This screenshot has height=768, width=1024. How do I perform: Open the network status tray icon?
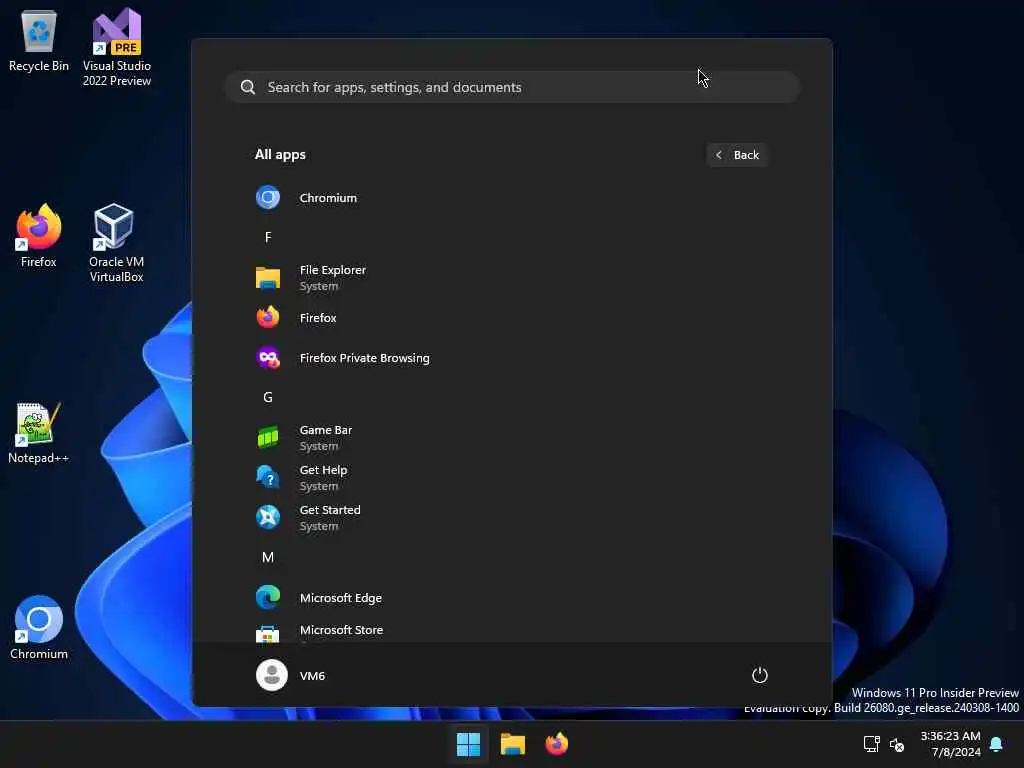[x=871, y=744]
